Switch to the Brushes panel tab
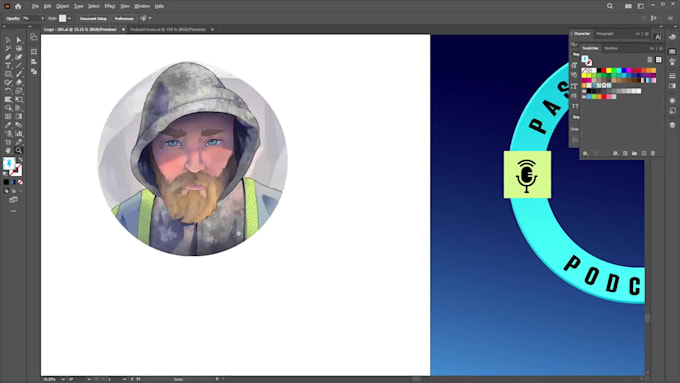The image size is (680, 383). [x=611, y=48]
